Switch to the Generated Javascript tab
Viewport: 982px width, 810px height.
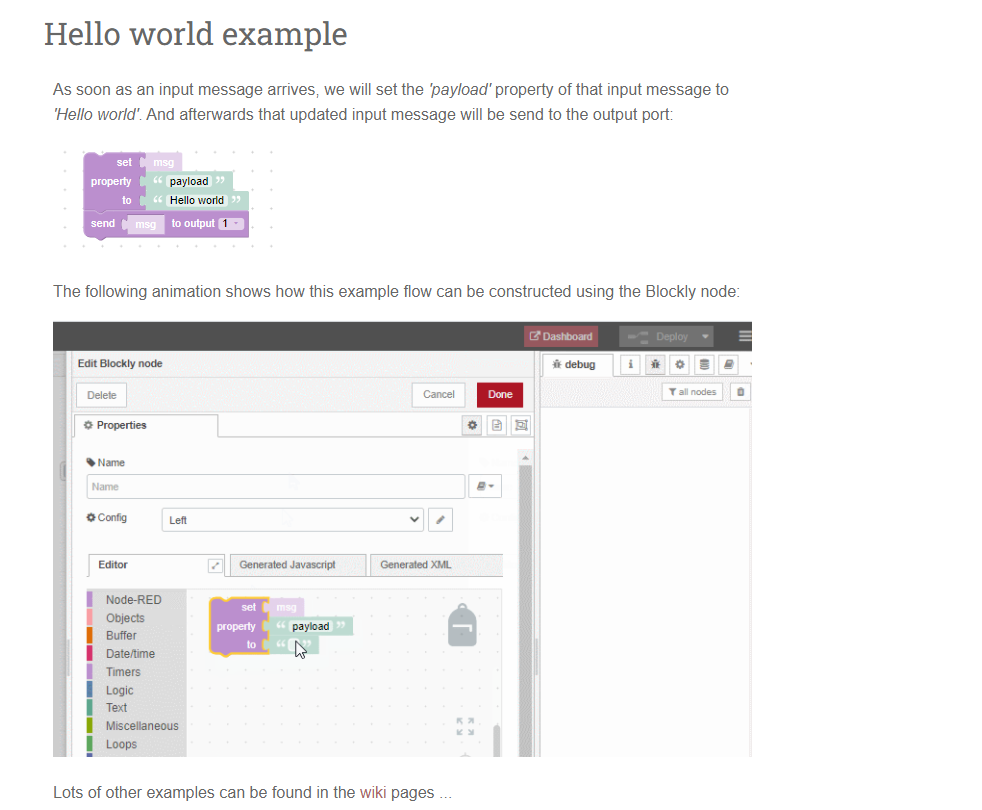(x=297, y=565)
